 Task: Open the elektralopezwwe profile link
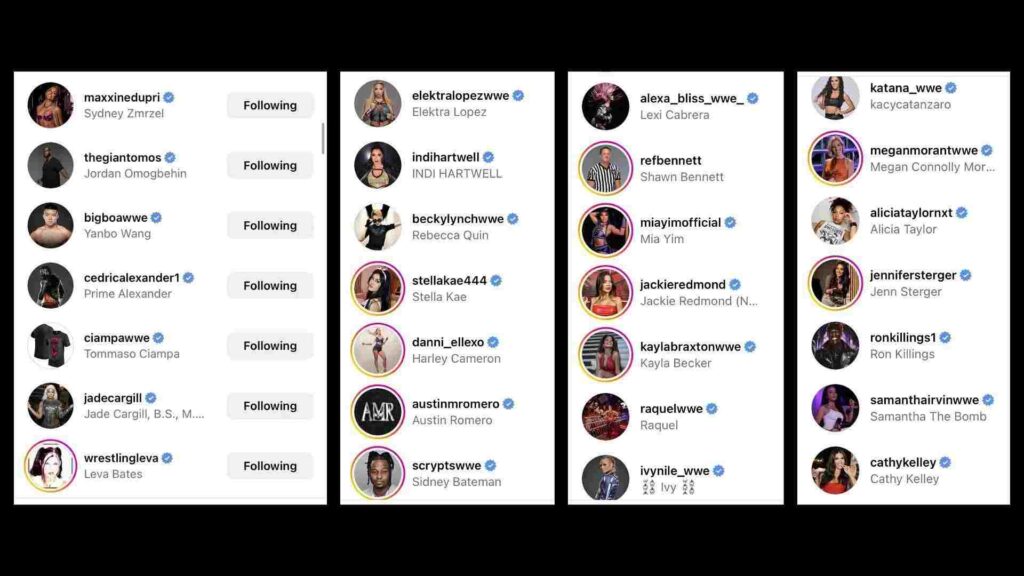coord(460,95)
